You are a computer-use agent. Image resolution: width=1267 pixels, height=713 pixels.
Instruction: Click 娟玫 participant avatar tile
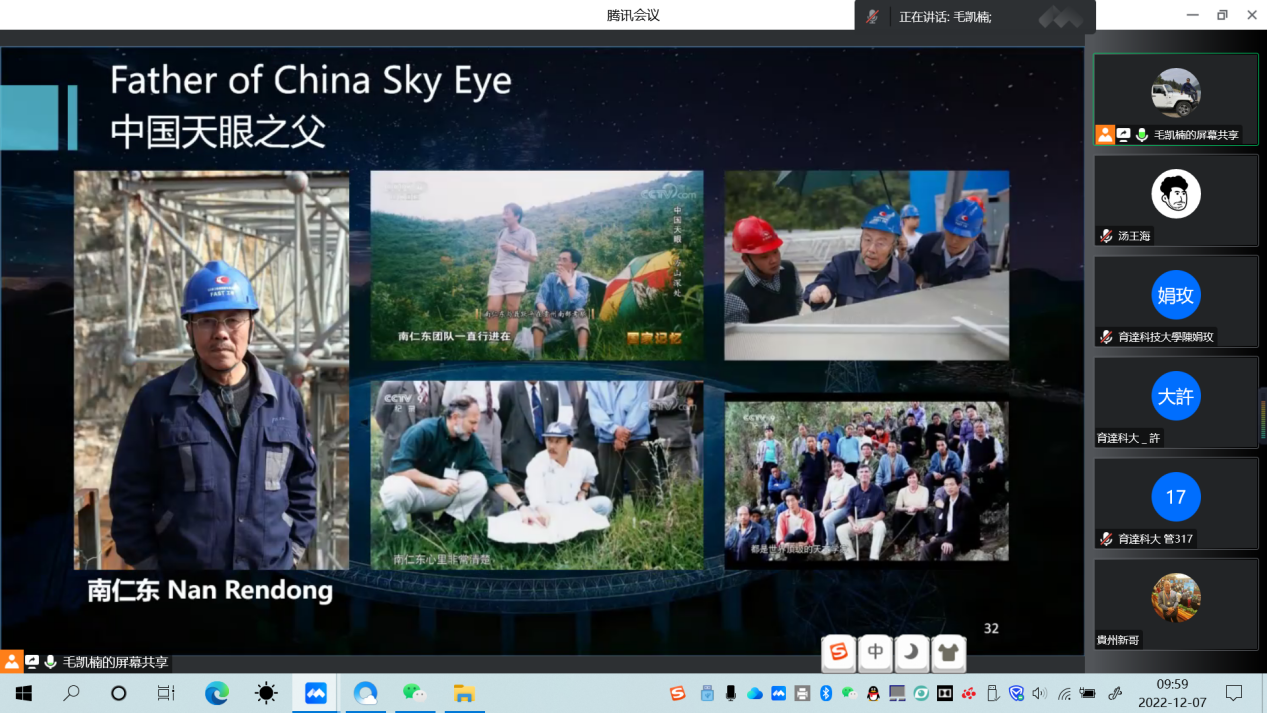[1175, 301]
